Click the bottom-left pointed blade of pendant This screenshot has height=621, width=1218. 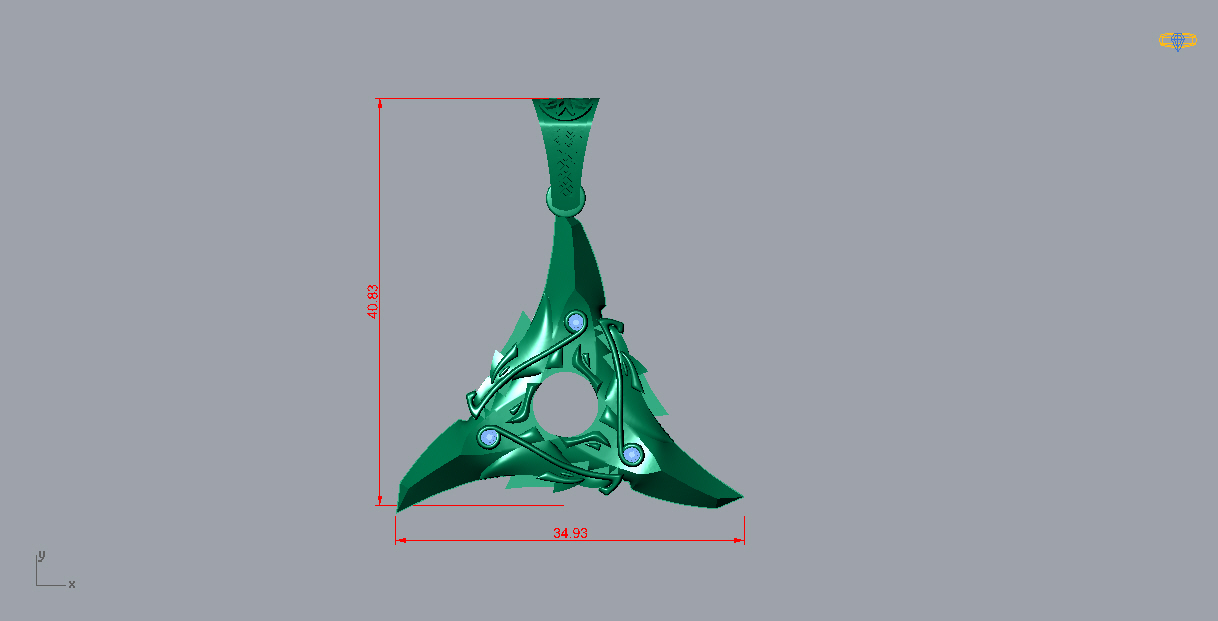pos(440,467)
